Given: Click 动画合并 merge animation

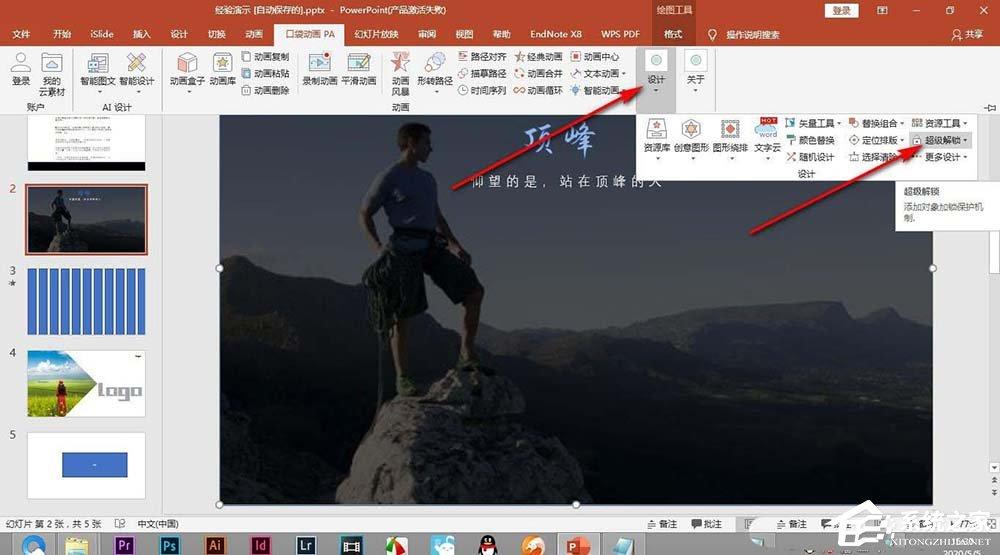Looking at the screenshot, I should tap(539, 73).
